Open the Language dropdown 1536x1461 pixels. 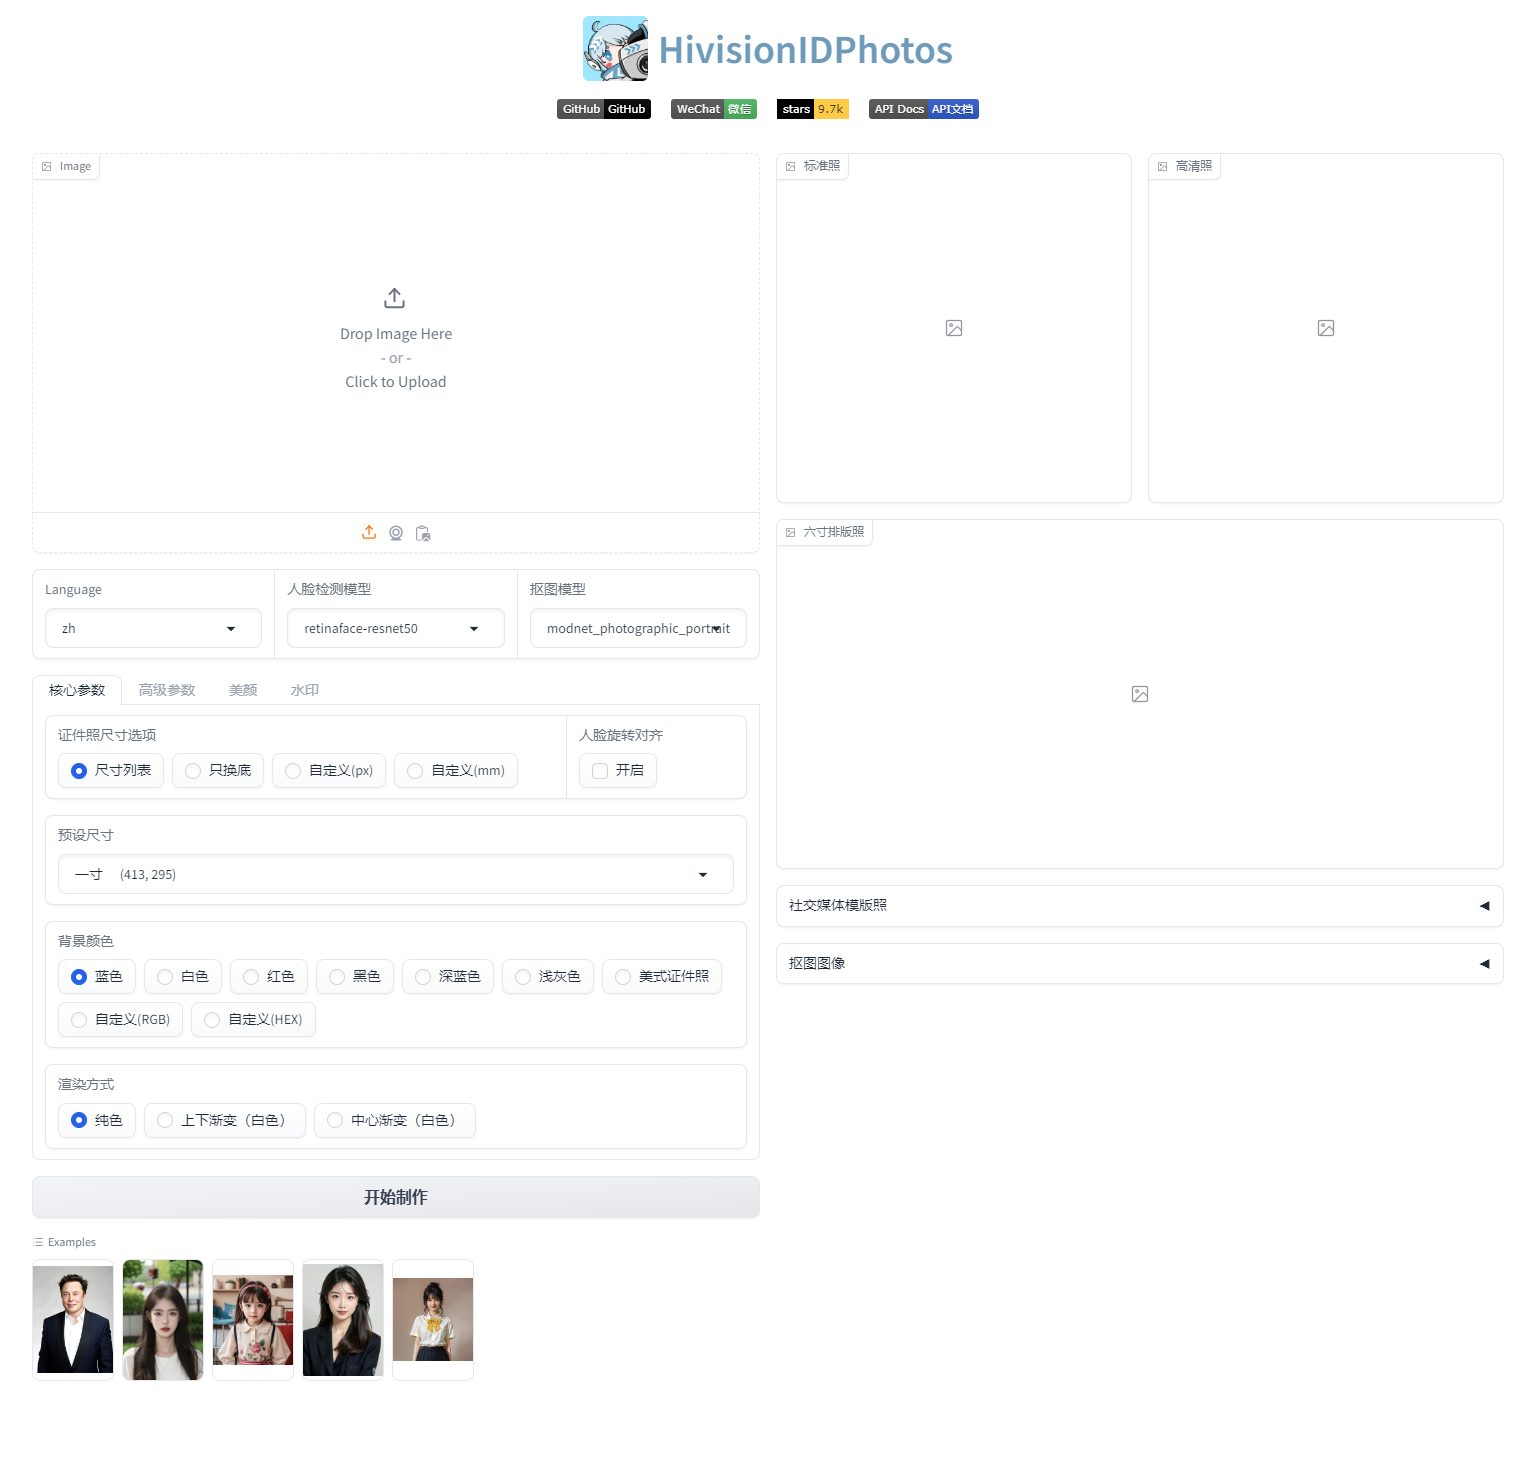tap(153, 628)
